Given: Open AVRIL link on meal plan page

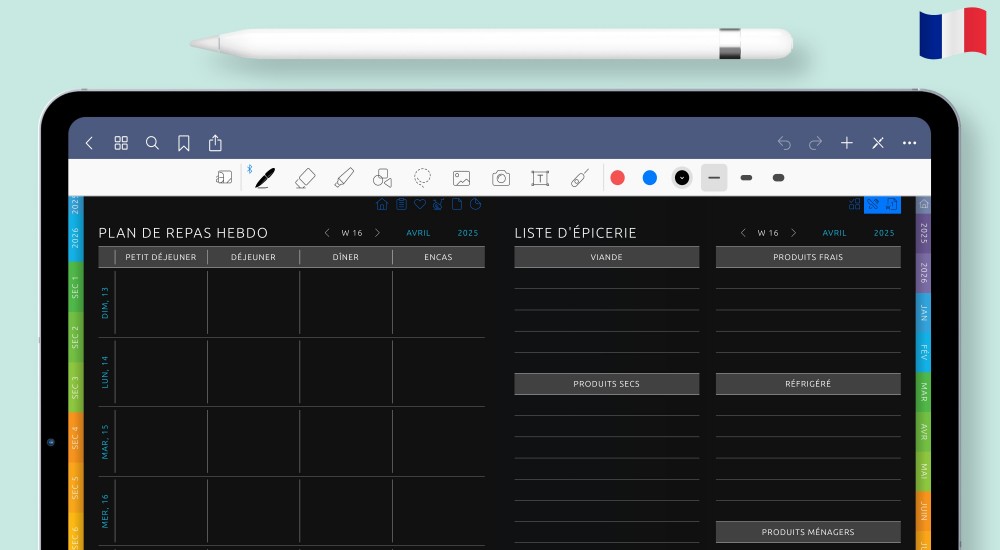Looking at the screenshot, I should [418, 233].
